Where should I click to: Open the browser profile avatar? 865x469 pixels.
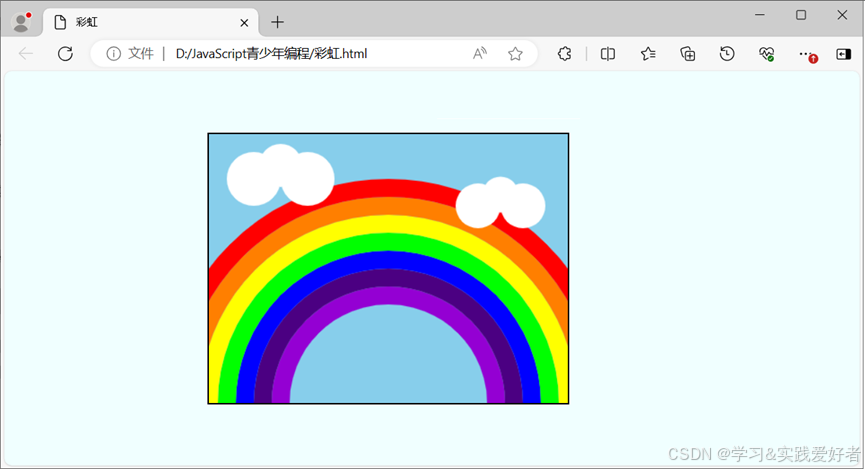tap(22, 22)
